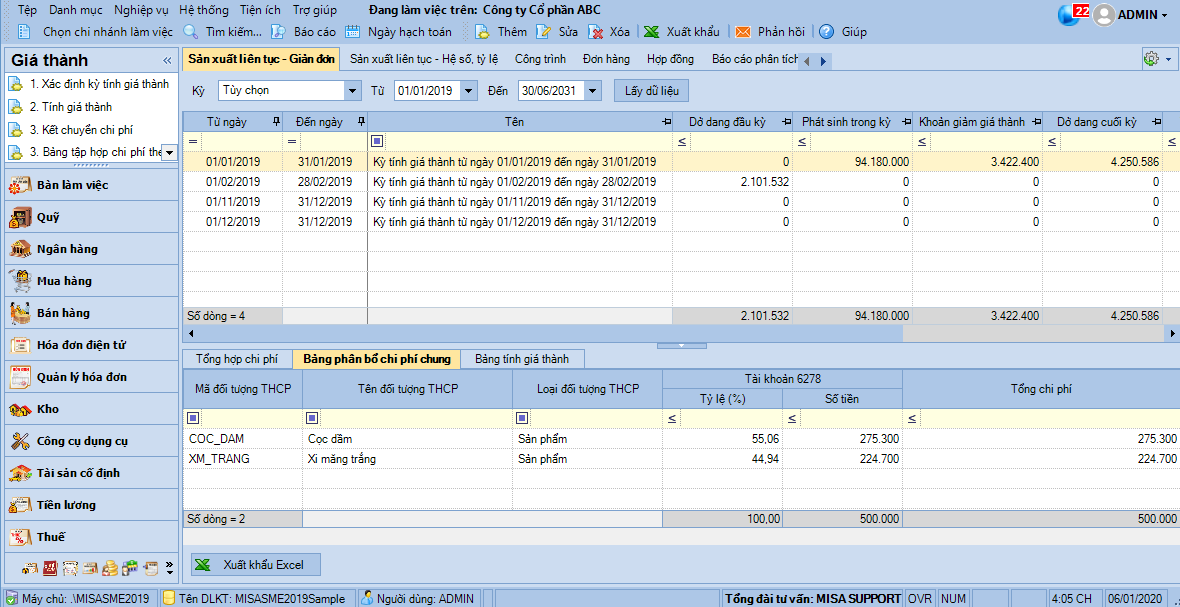This screenshot has width=1180, height=607.
Task: Click the Xuất khẩu Excel button
Action: 256,565
